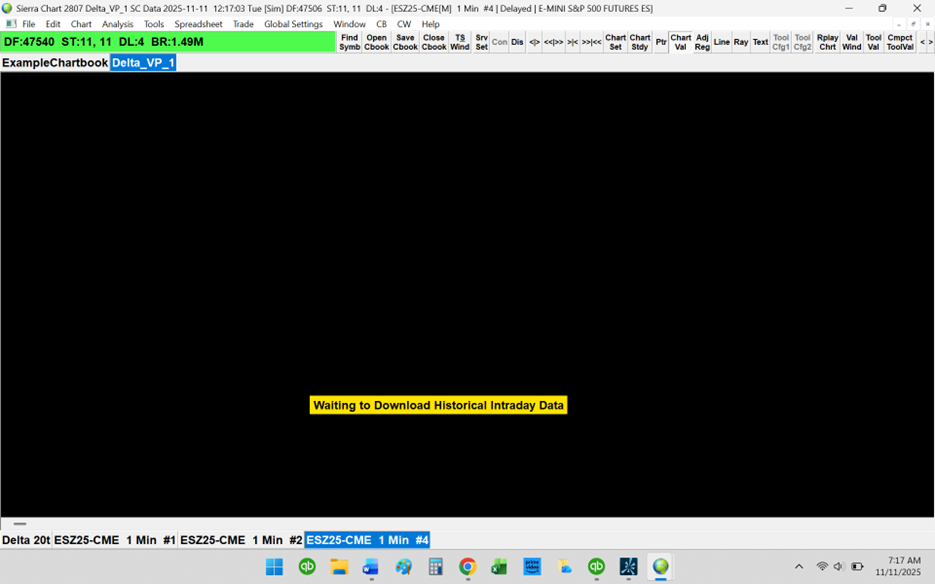Click the Con connect button
The width and height of the screenshot is (935, 584).
tap(499, 42)
